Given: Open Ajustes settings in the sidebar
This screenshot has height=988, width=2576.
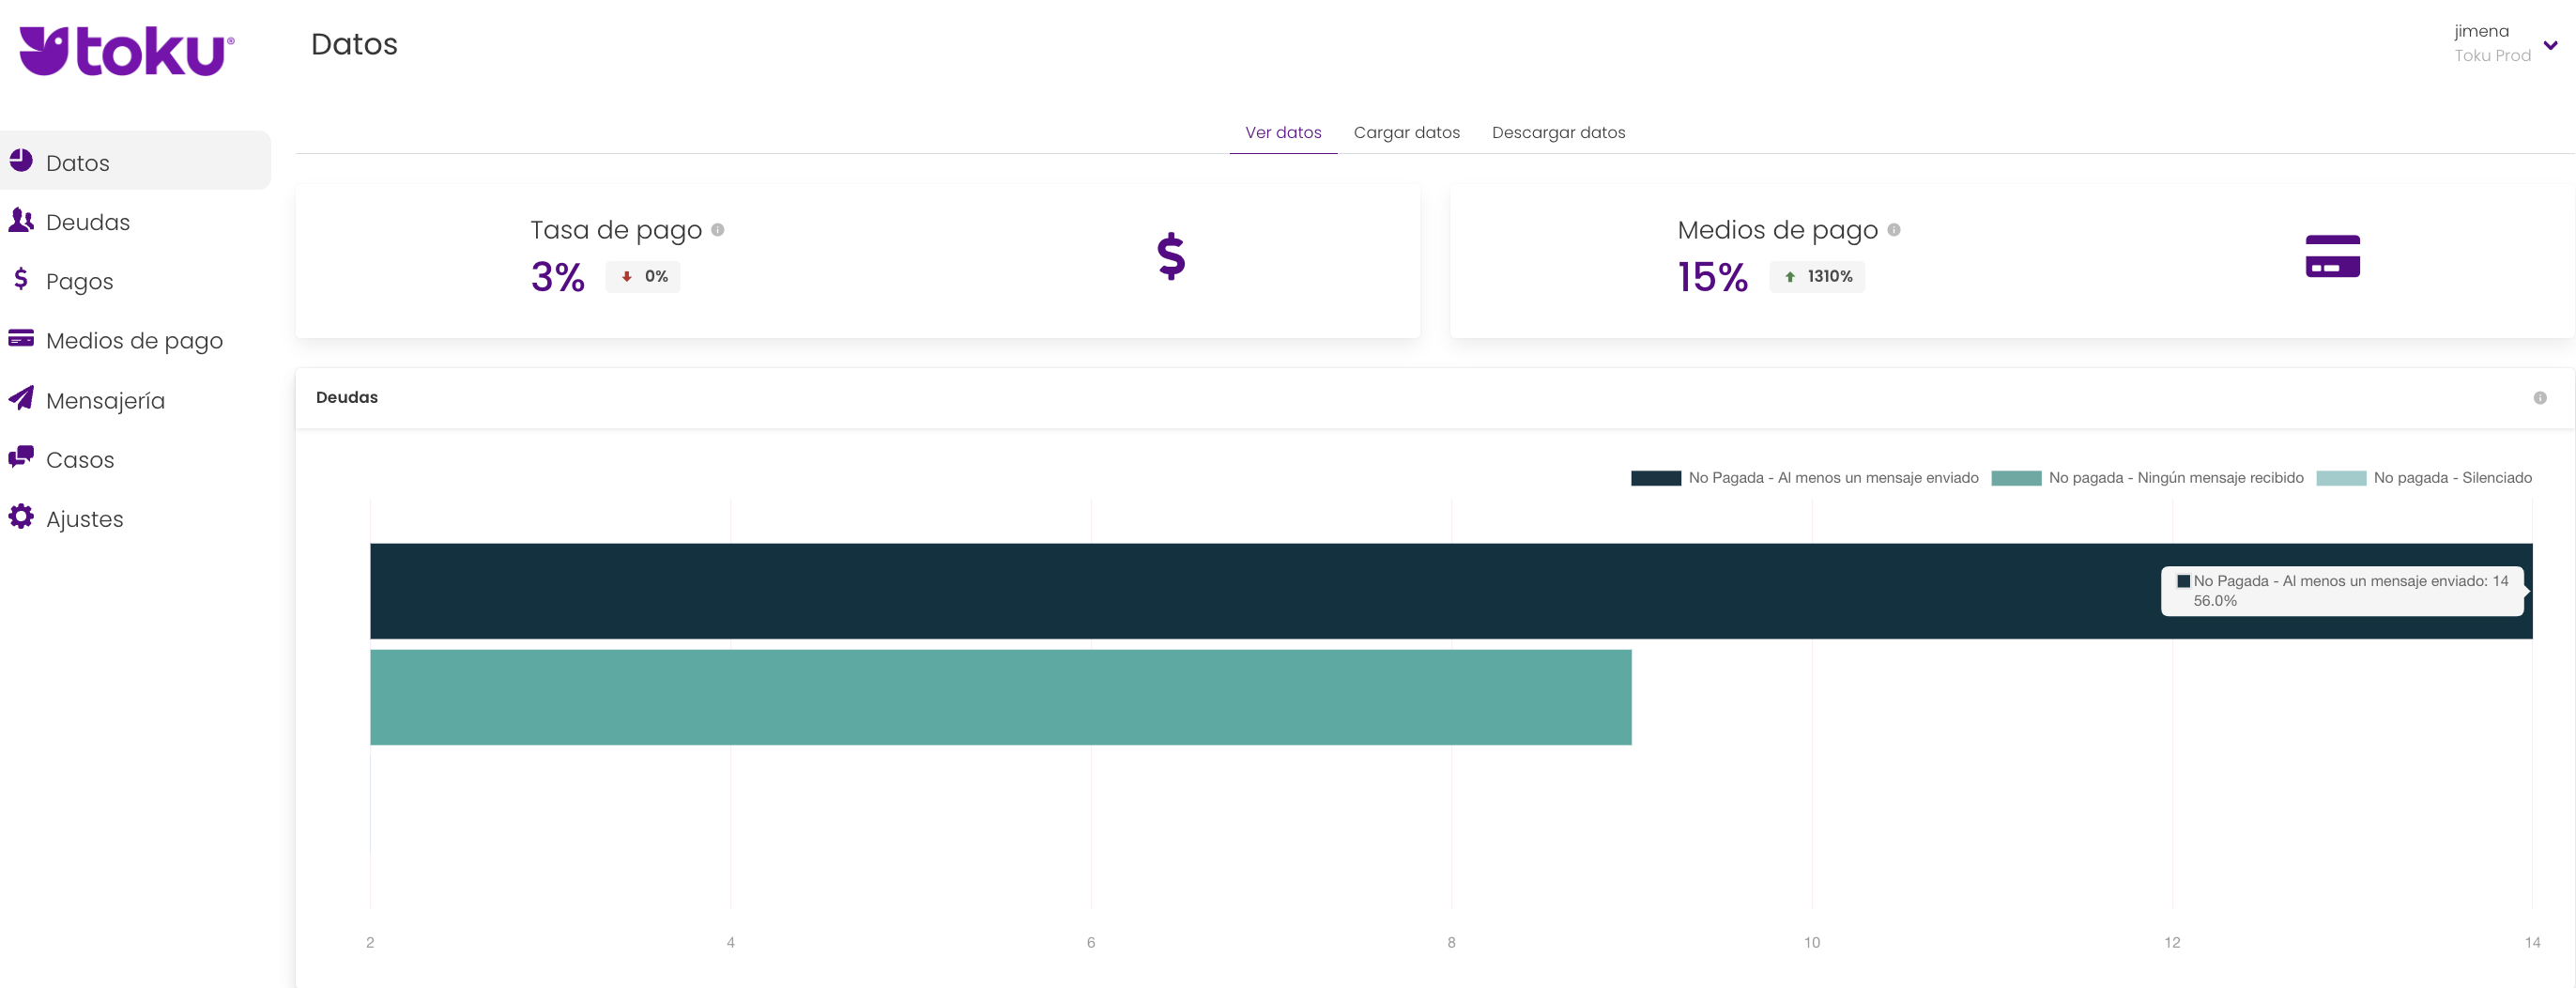Looking at the screenshot, I should click(x=135, y=518).
